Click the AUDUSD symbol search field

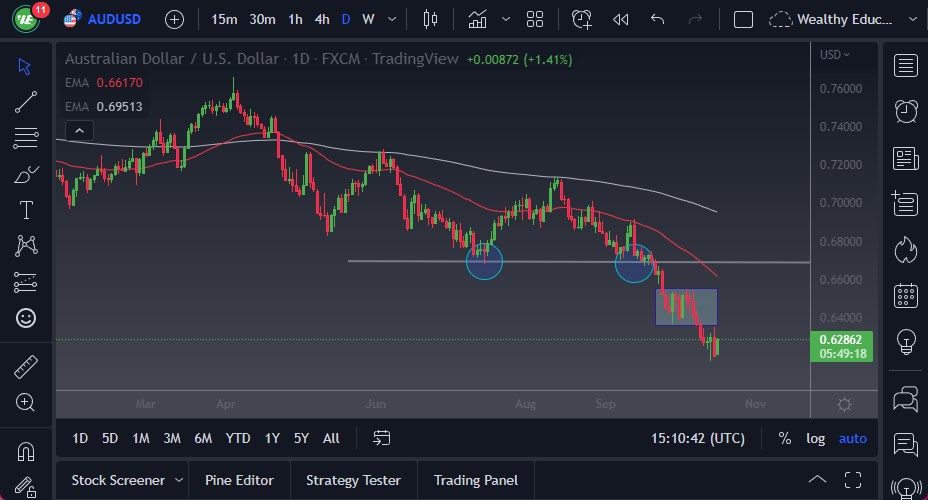pyautogui.click(x=113, y=19)
